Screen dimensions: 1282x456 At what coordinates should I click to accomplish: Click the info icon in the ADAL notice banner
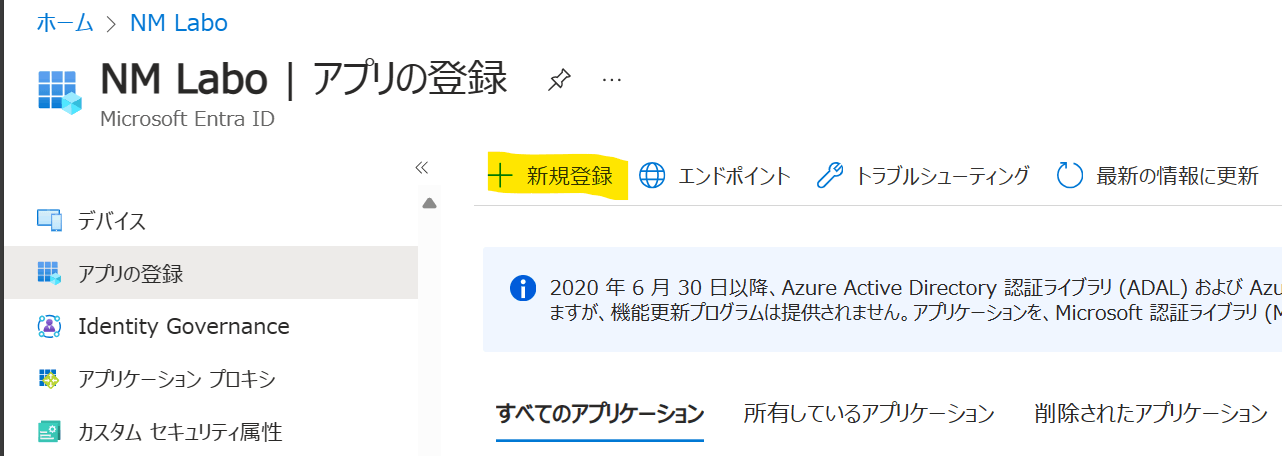522,289
